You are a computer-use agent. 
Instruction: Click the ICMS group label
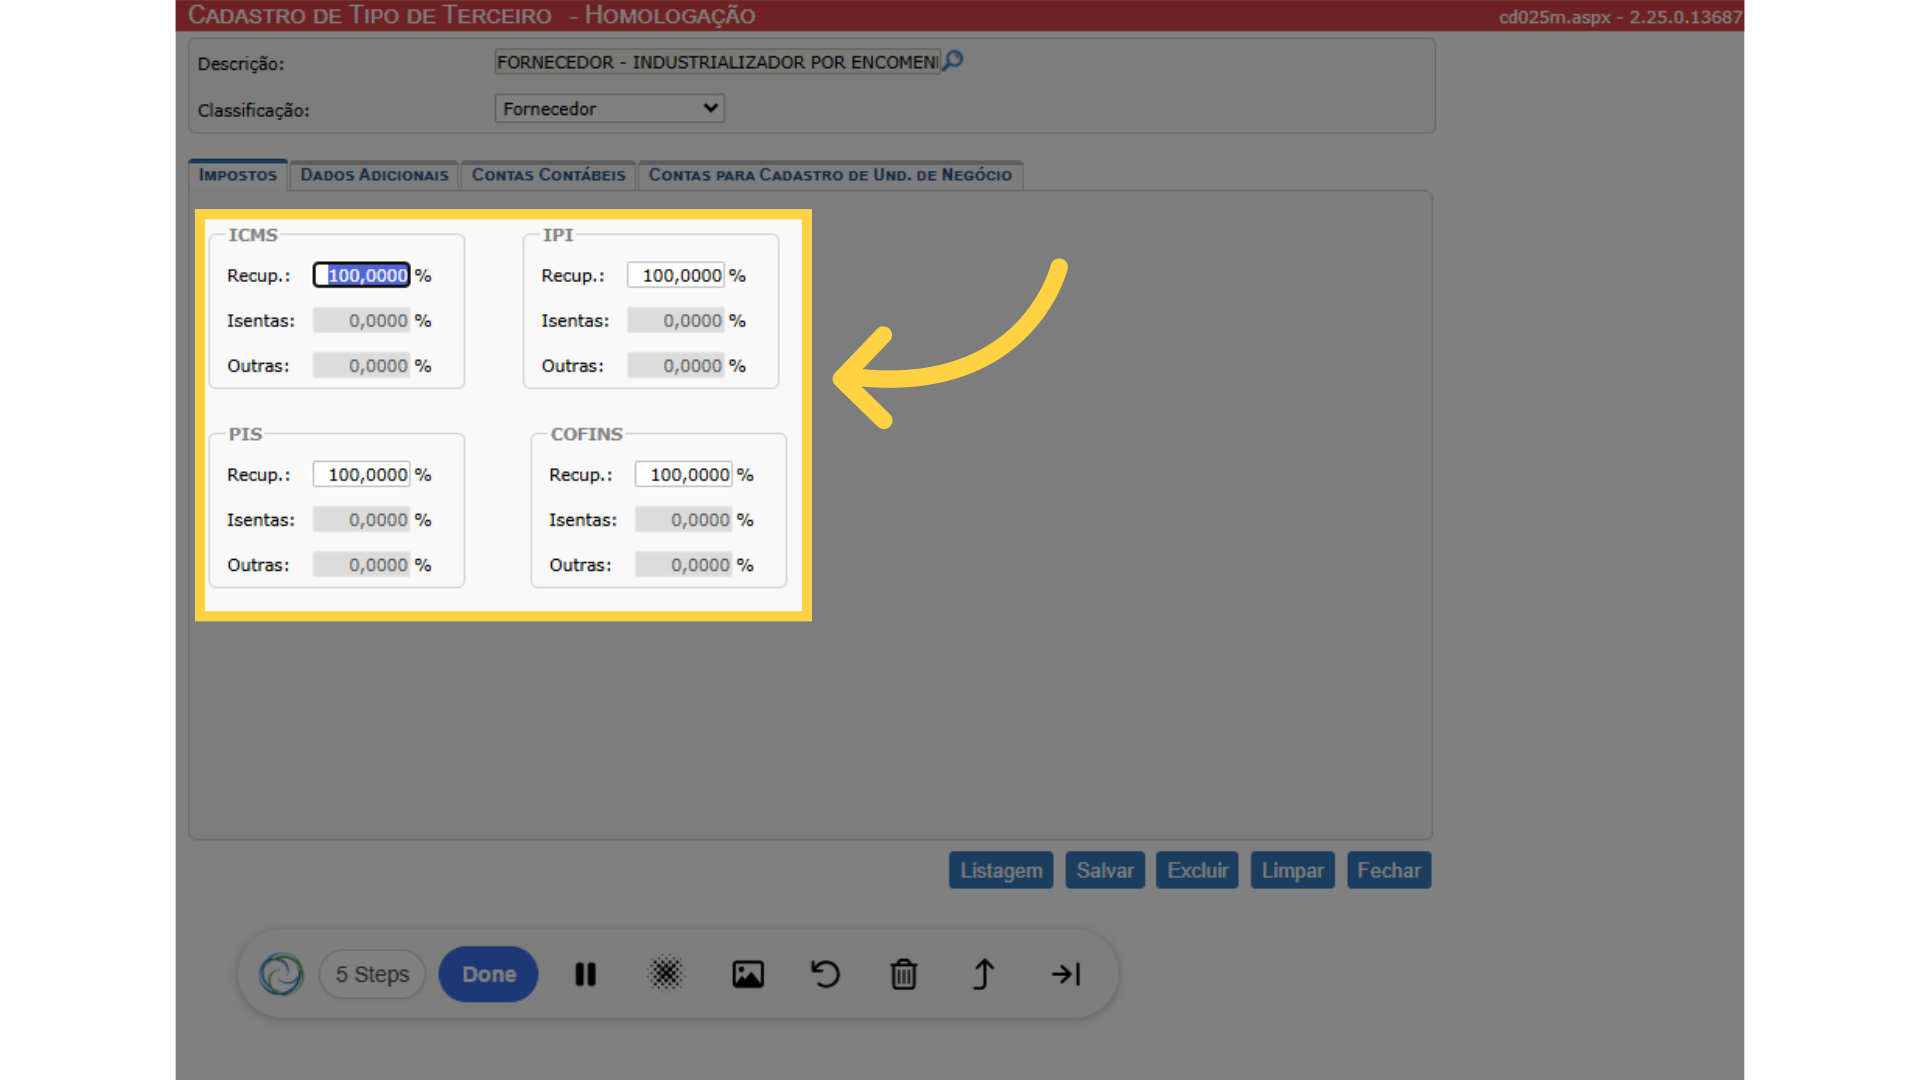click(x=253, y=235)
